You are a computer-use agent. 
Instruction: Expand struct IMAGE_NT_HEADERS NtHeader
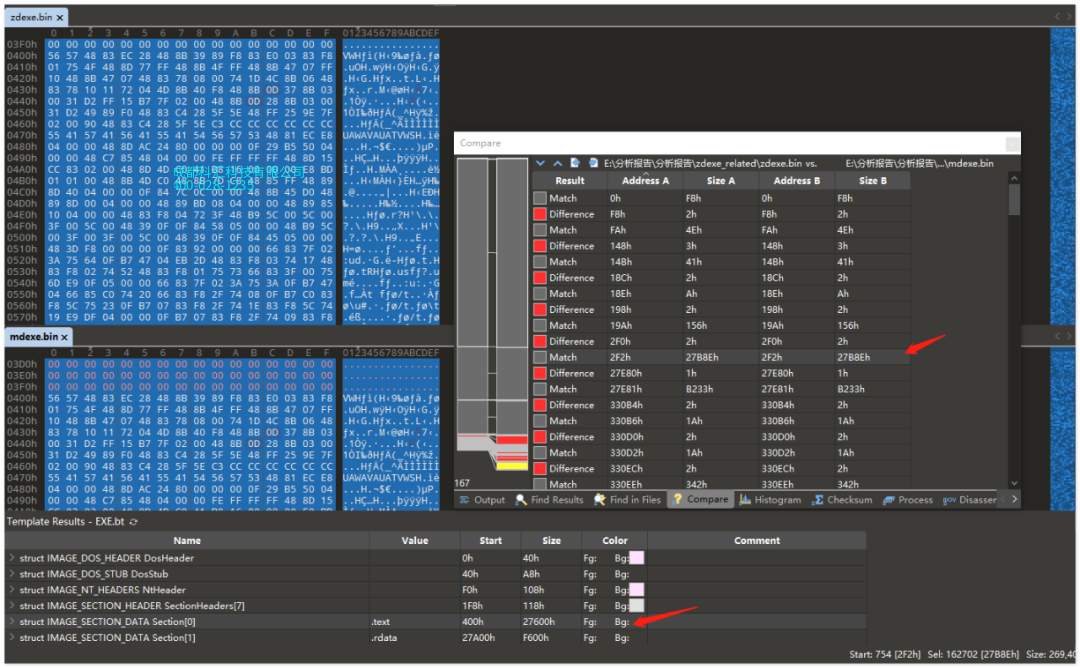tap(12, 590)
